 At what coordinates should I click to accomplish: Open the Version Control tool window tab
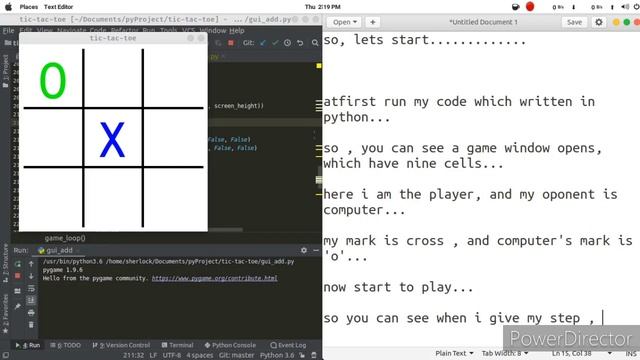121,345
